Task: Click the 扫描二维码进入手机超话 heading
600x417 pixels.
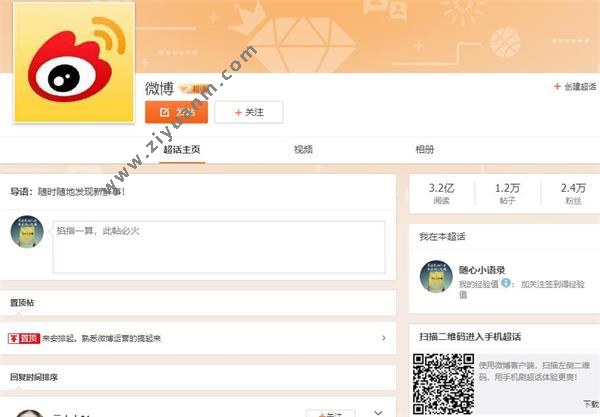Action: point(470,337)
